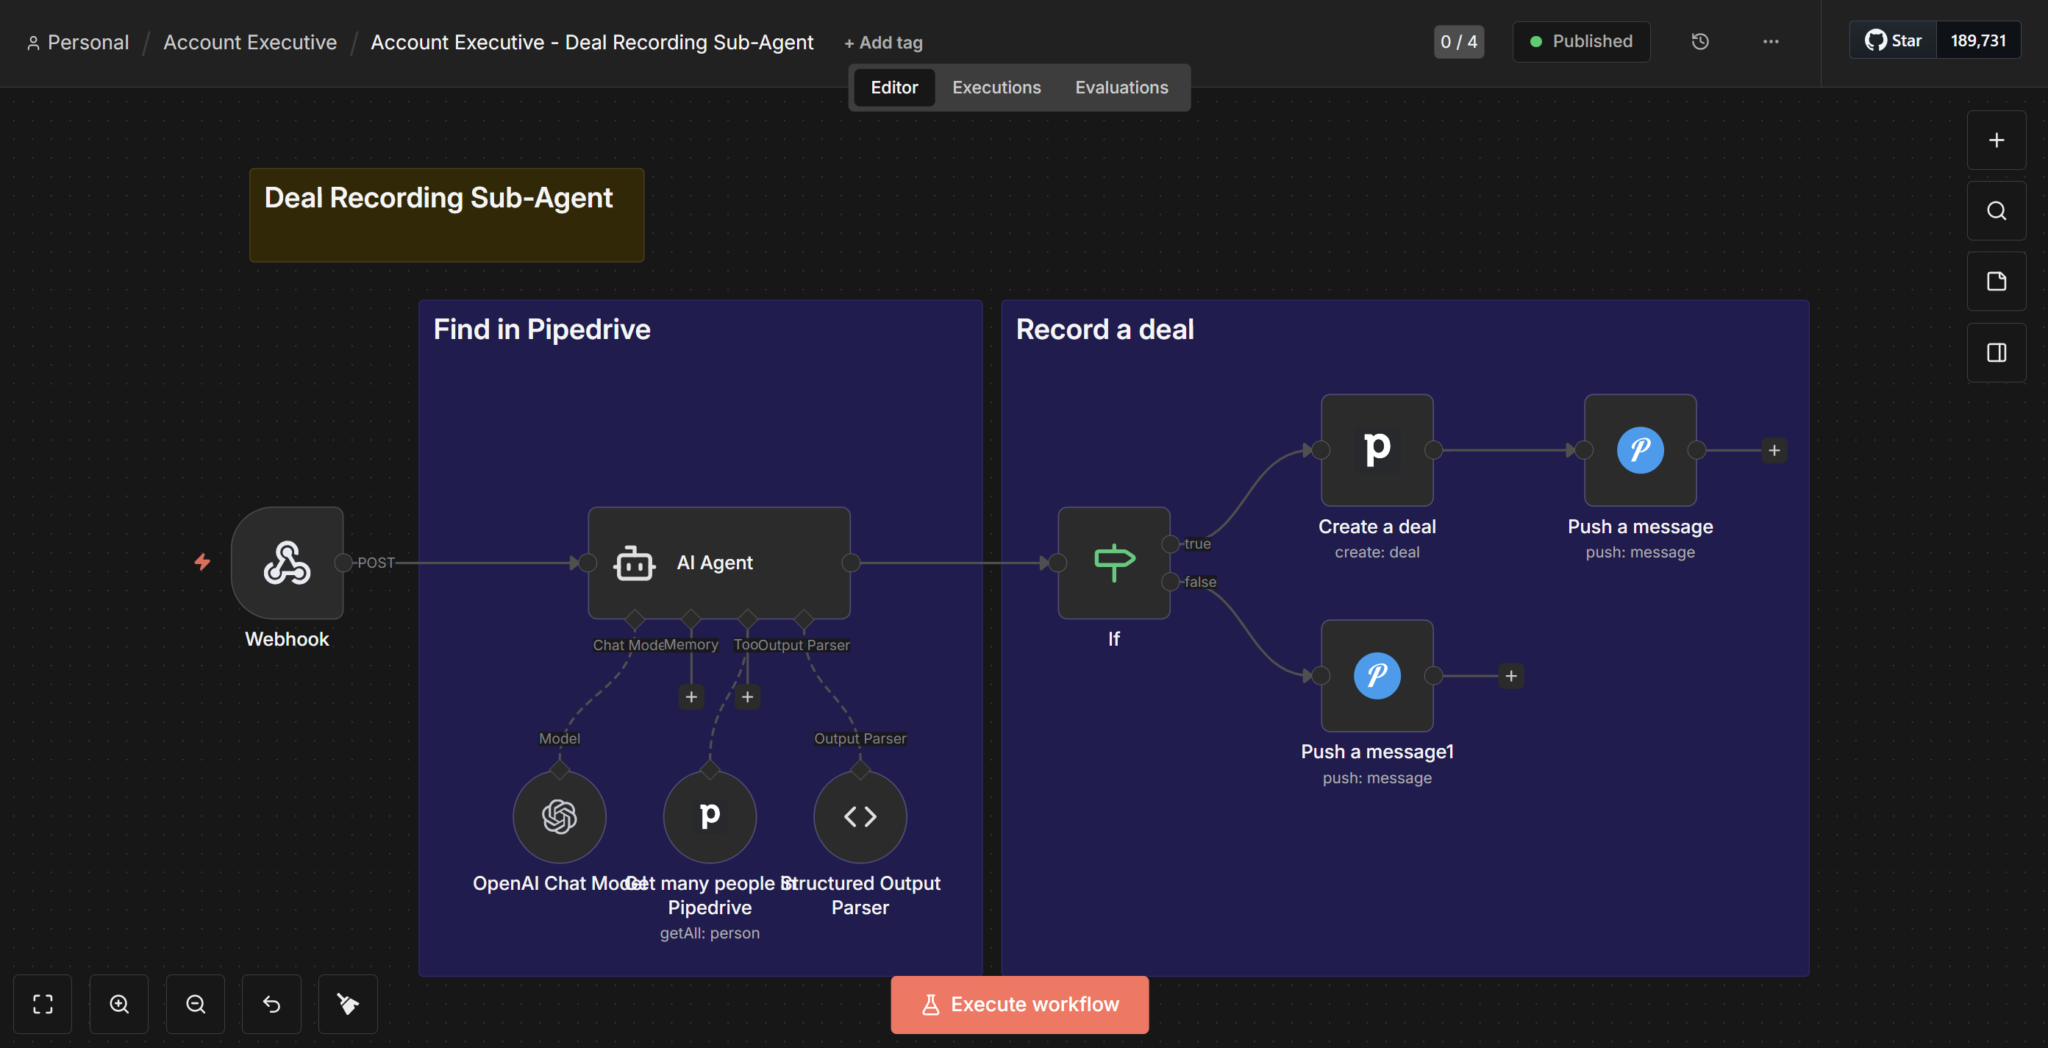Open the three-dot workflow options menu
This screenshot has width=2048, height=1048.
click(x=1771, y=41)
